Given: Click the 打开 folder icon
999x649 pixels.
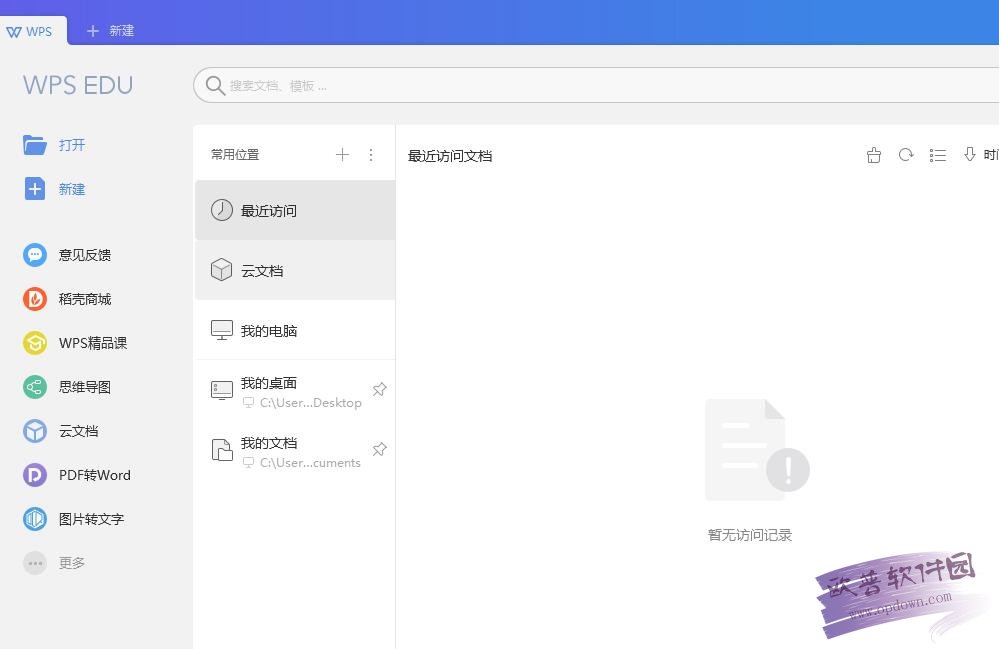Looking at the screenshot, I should coord(34,145).
